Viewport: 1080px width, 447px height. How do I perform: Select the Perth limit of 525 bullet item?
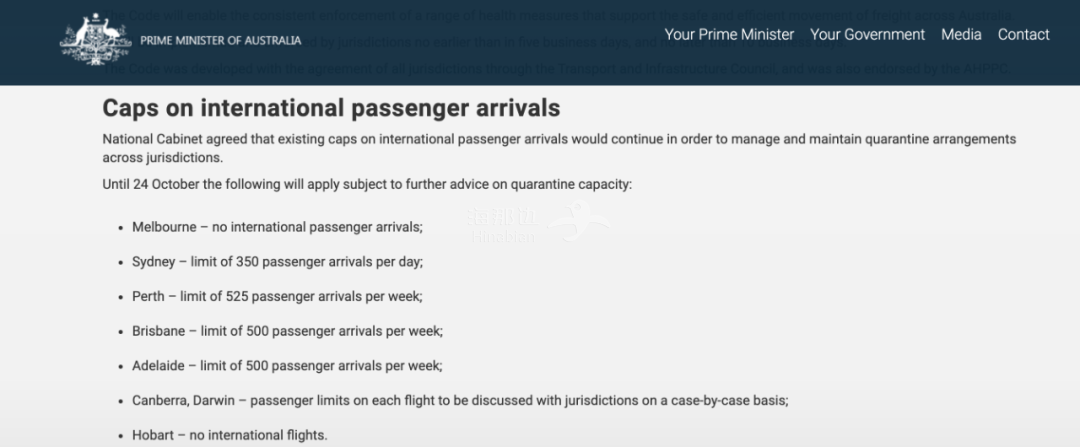277,296
